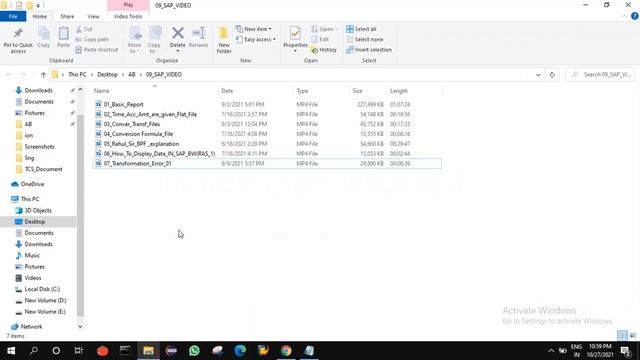The width and height of the screenshot is (640, 360).
Task: Open the History command
Action: [324, 50]
